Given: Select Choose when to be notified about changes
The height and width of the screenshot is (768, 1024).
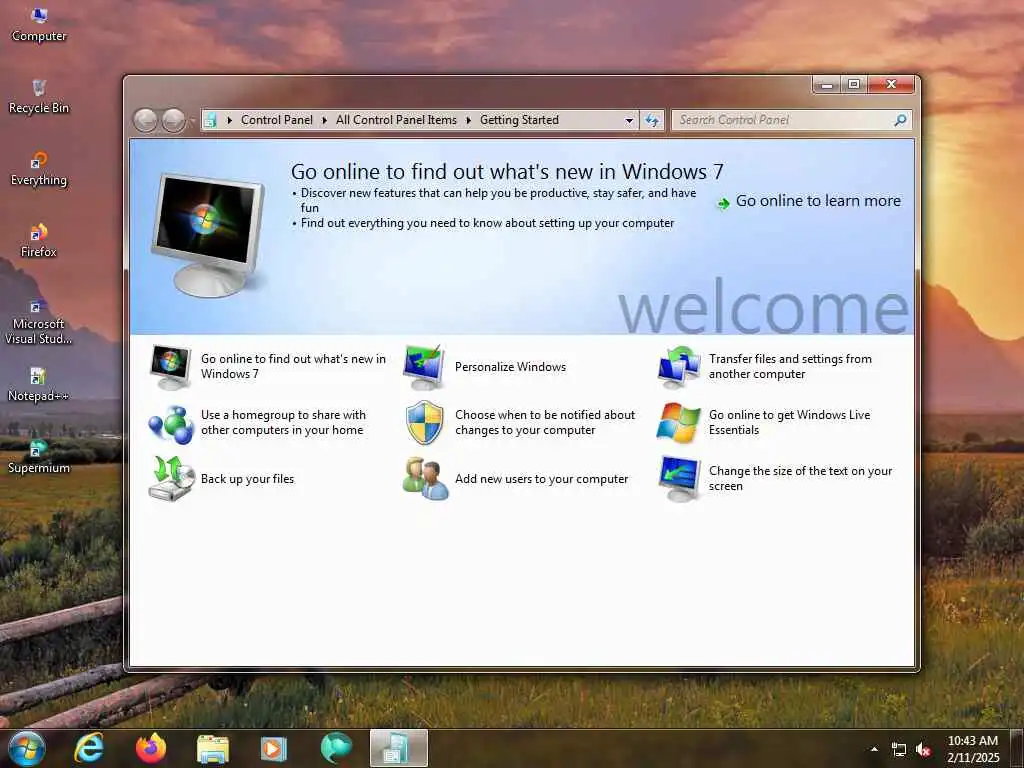Looking at the screenshot, I should point(545,423).
